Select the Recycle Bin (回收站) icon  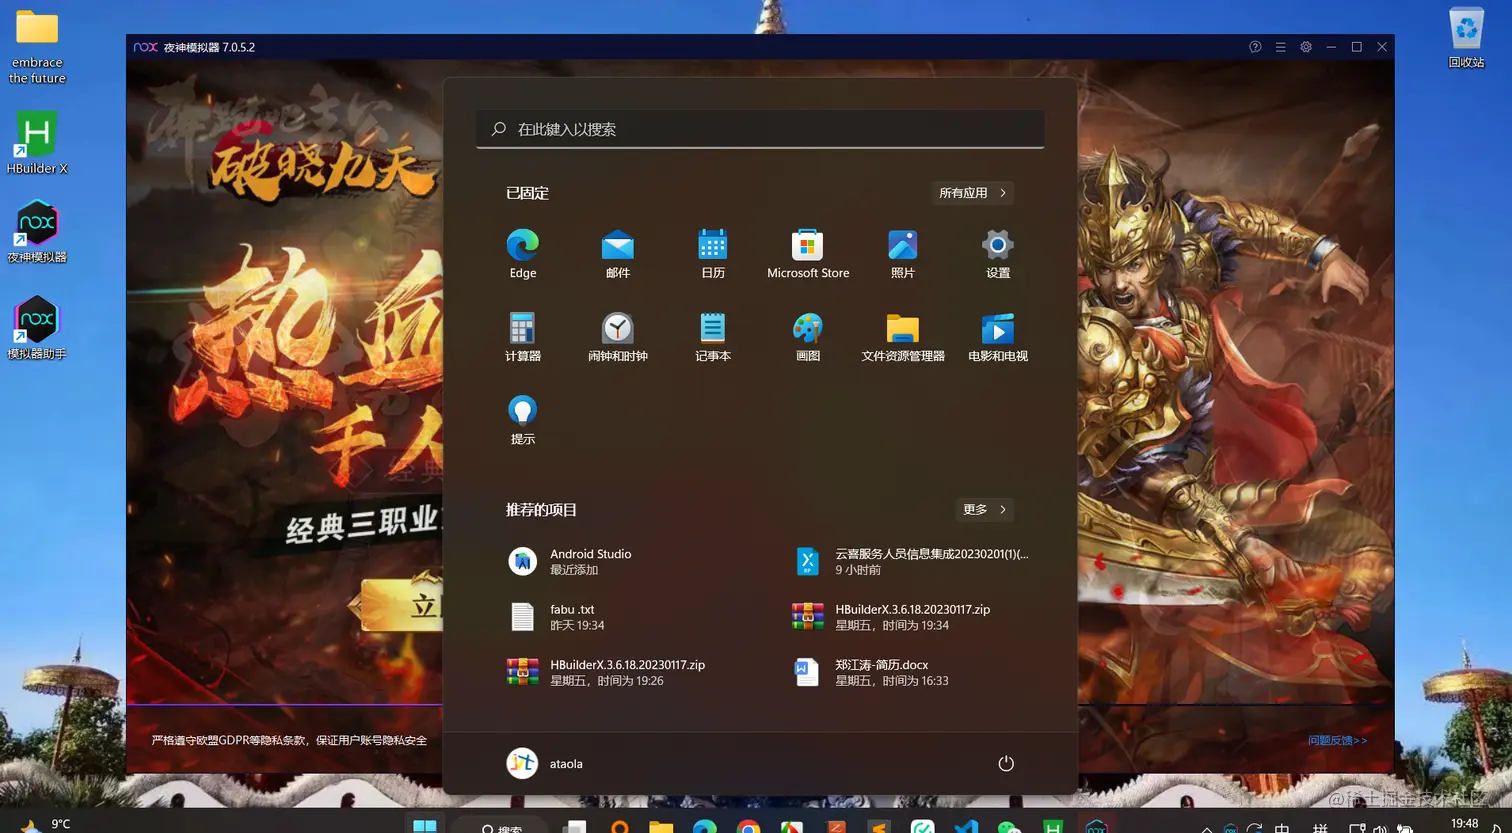tap(1466, 38)
